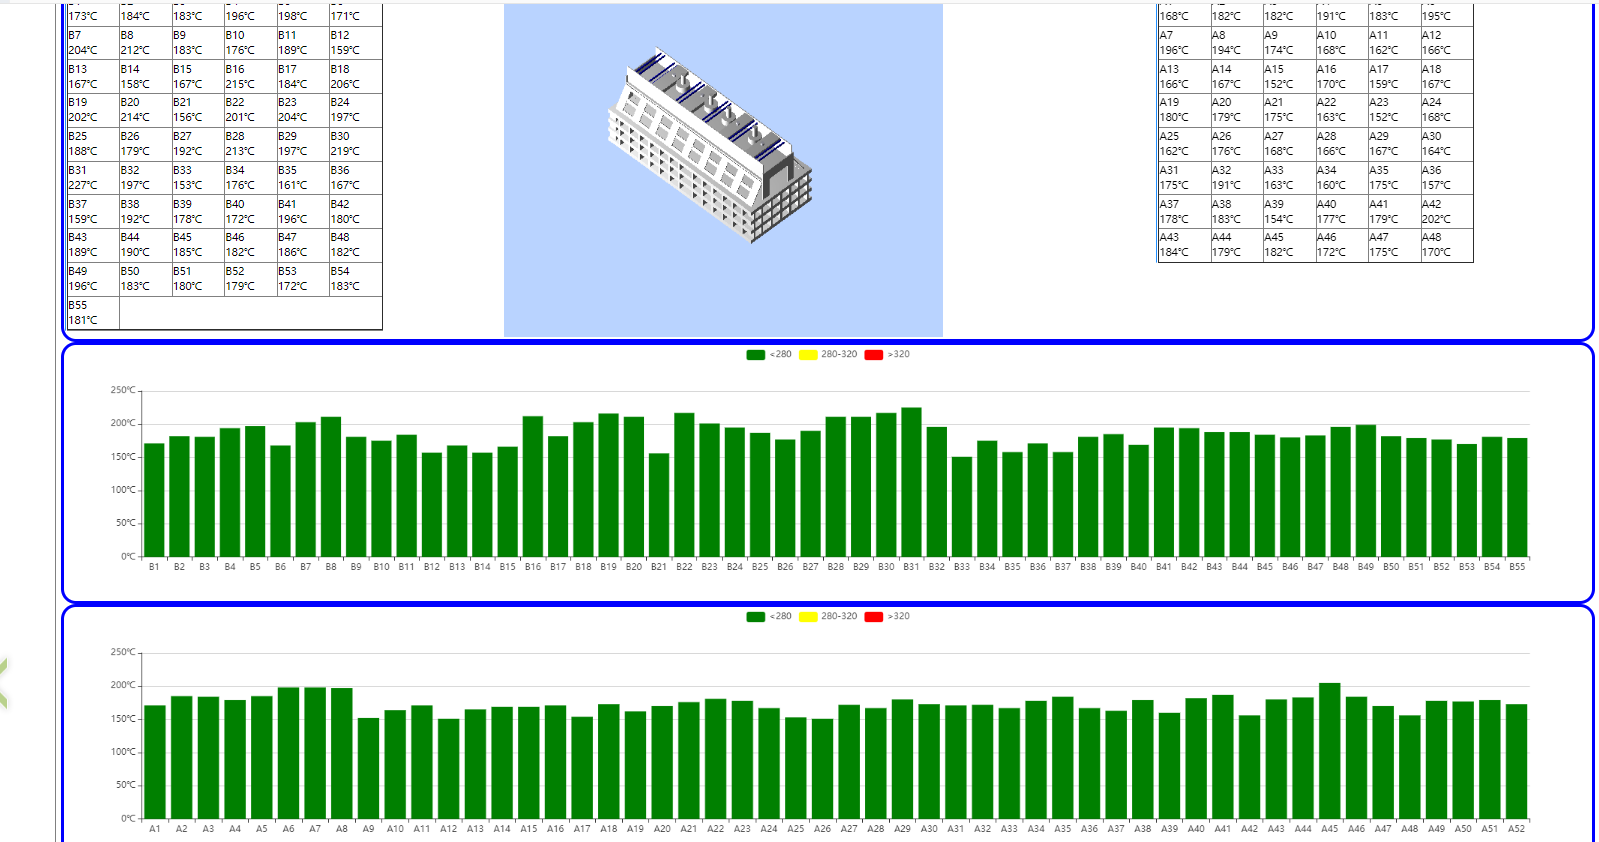Click yellow 280-320 legend swatch in A chart

(808, 617)
